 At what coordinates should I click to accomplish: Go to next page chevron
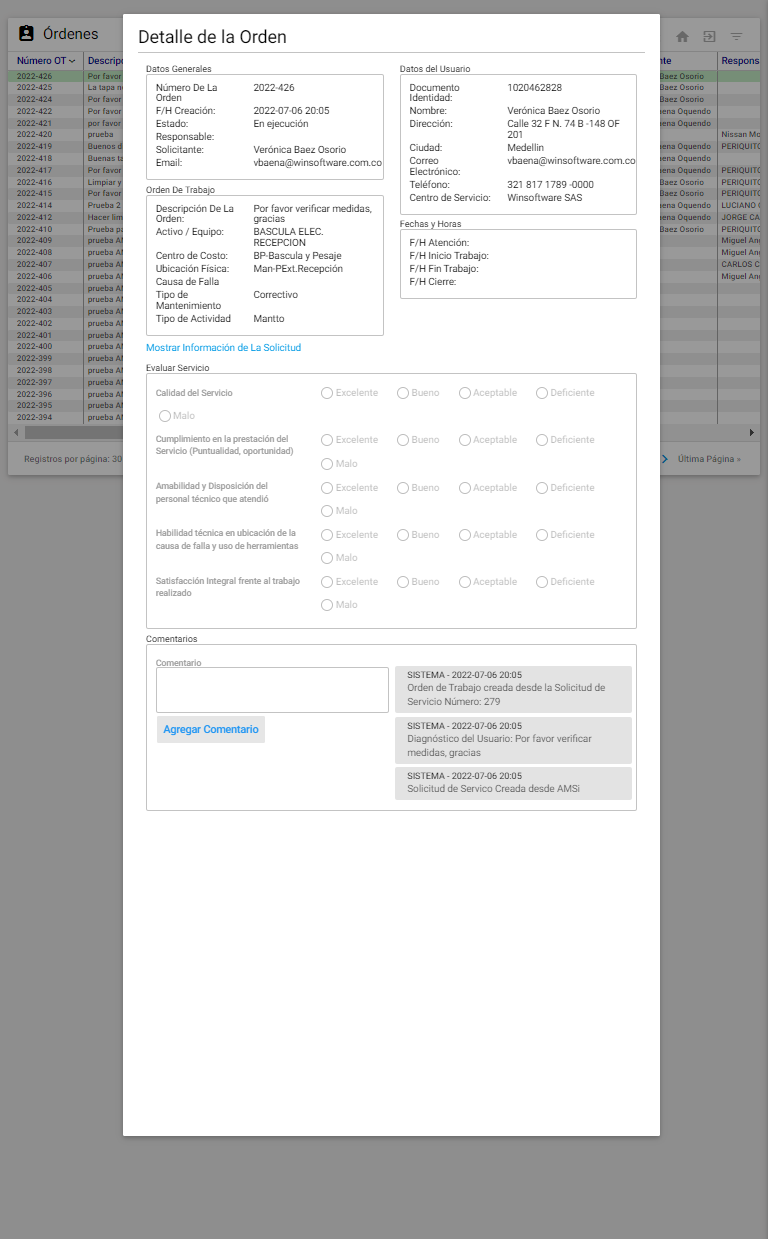665,459
